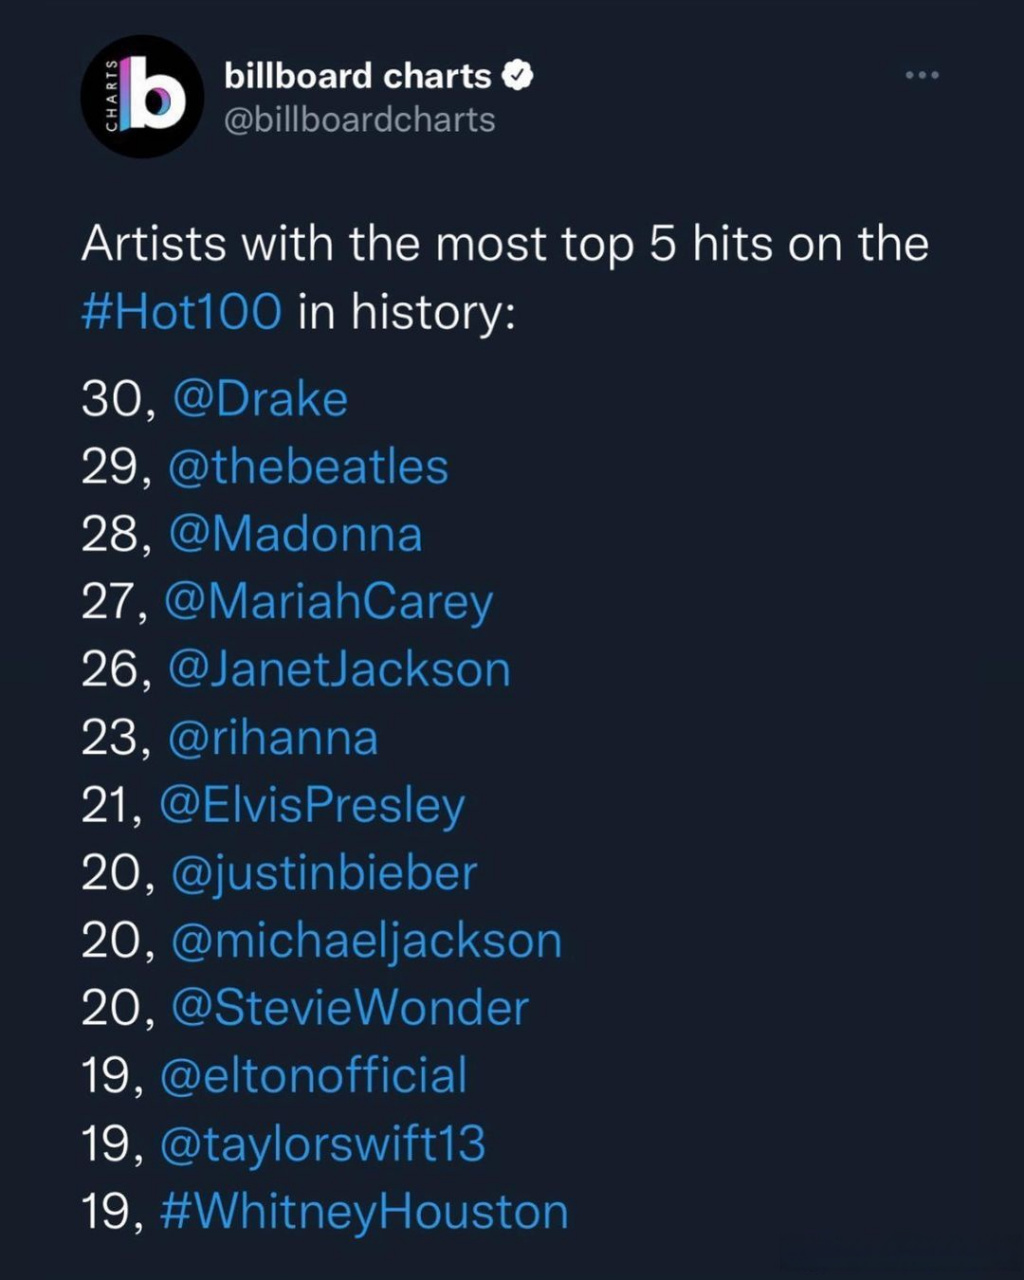This screenshot has height=1280, width=1024.
Task: Open the @justinbieber mention
Action: [324, 873]
